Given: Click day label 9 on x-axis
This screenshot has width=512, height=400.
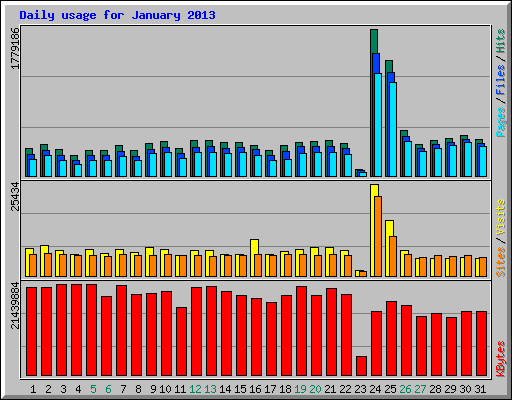Looking at the screenshot, I should (x=153, y=389).
